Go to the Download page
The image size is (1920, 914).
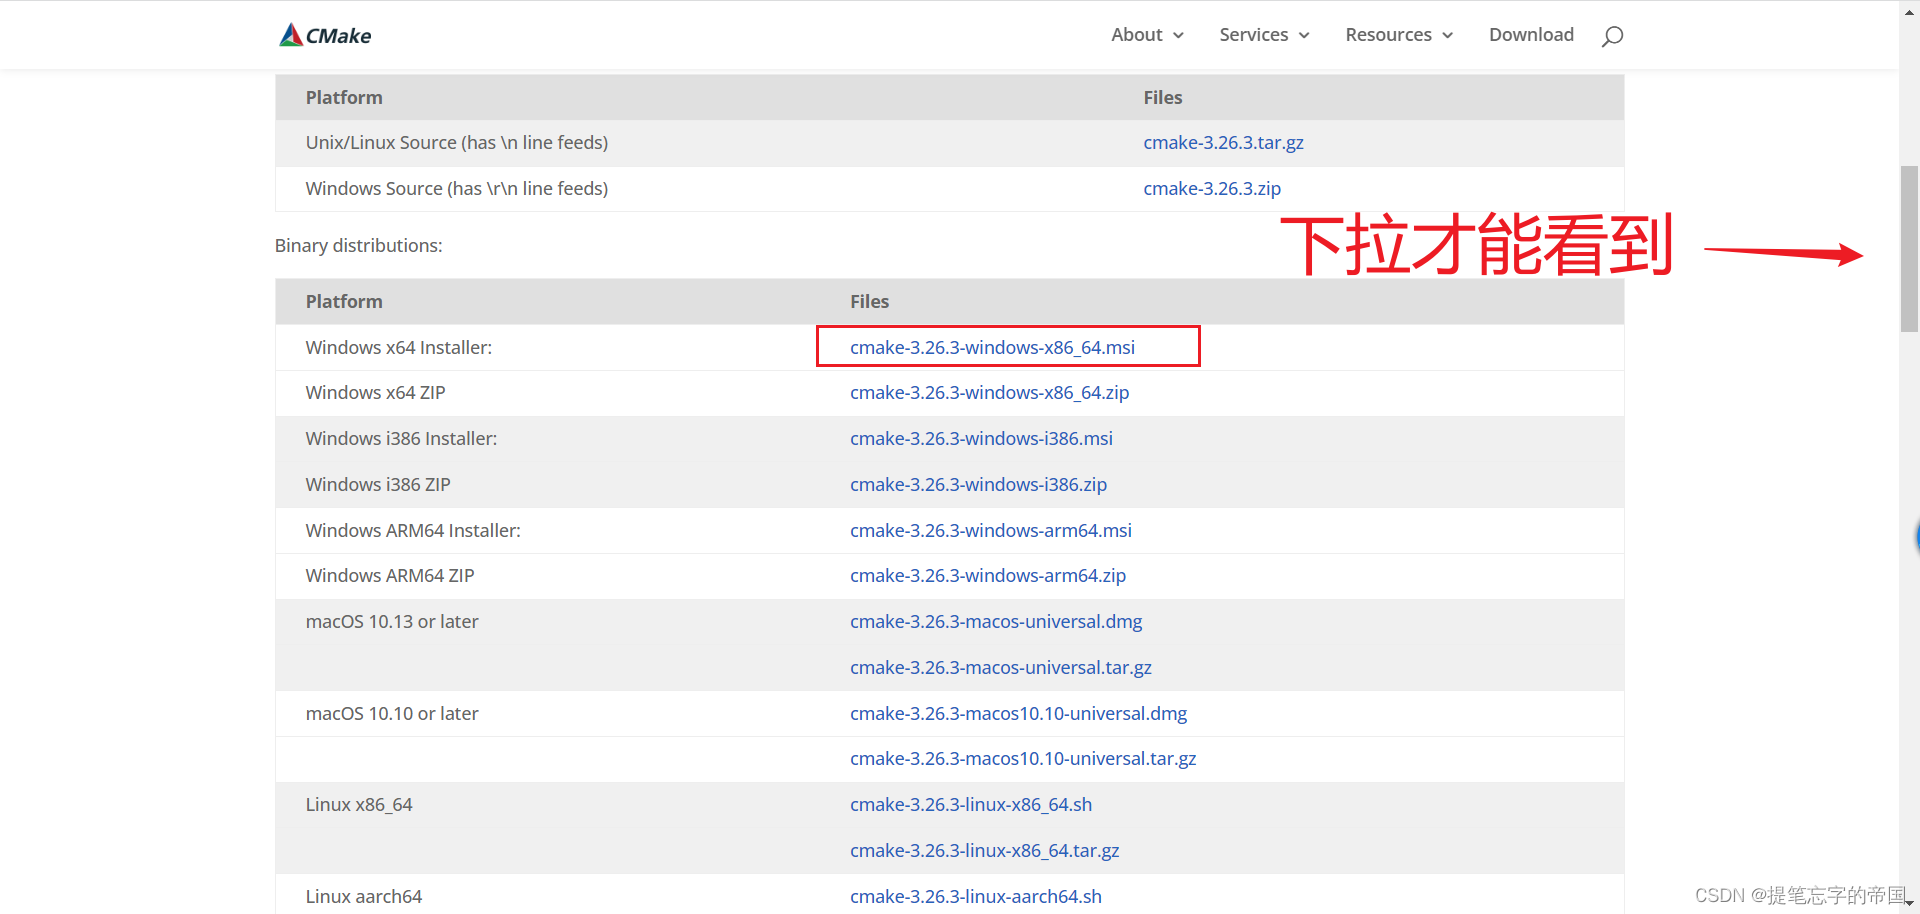point(1531,35)
